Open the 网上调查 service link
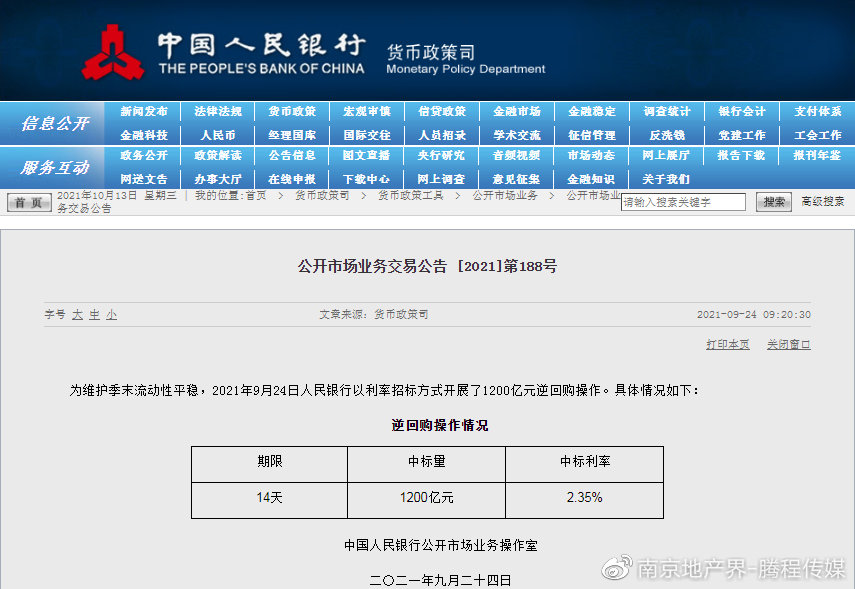 [x=441, y=179]
